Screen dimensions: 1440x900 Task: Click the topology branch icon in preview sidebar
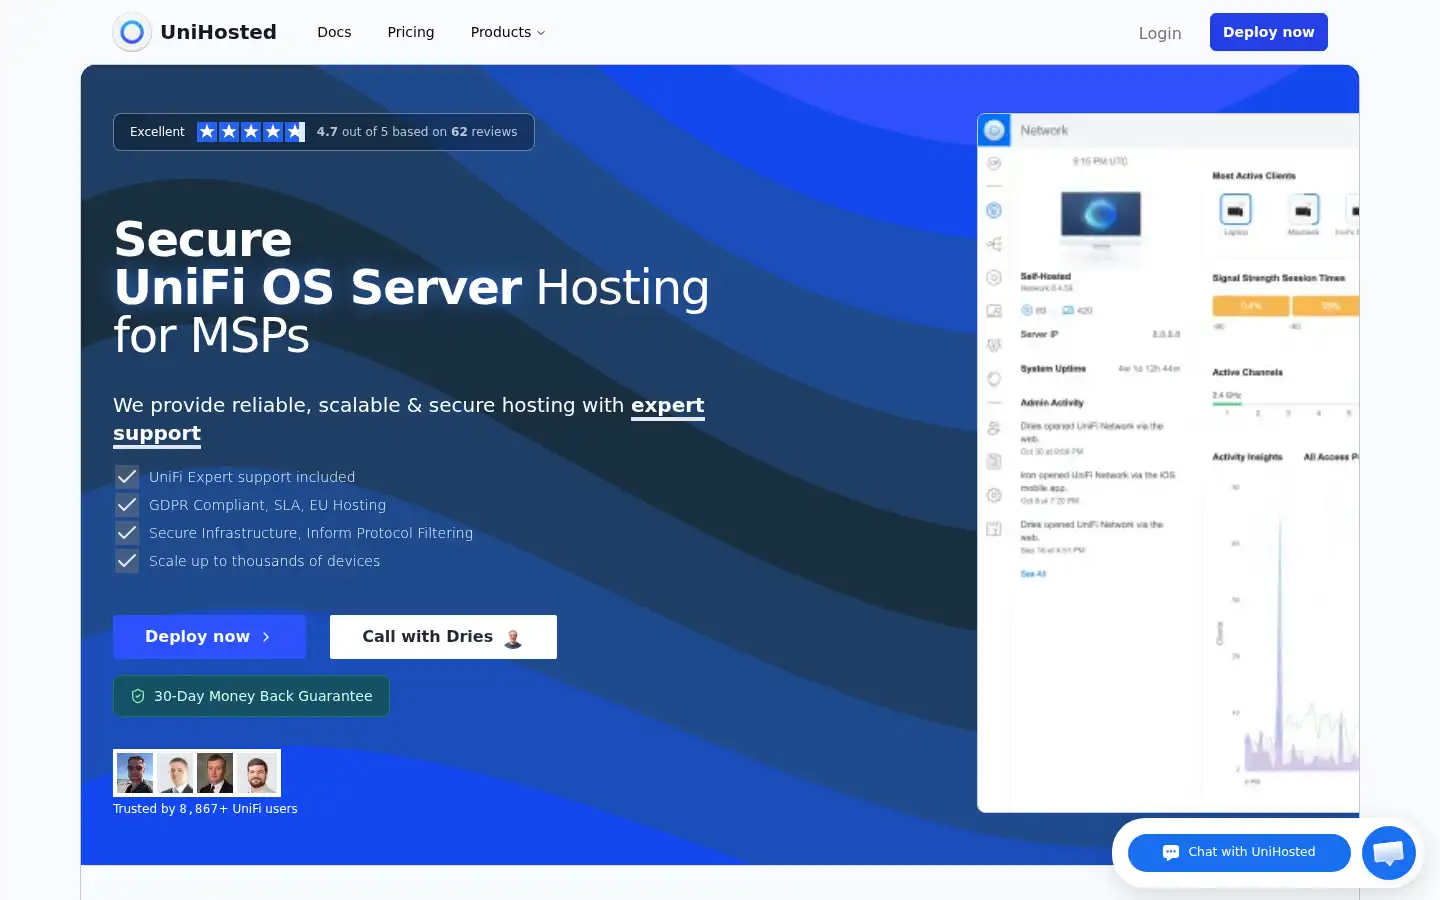point(994,244)
